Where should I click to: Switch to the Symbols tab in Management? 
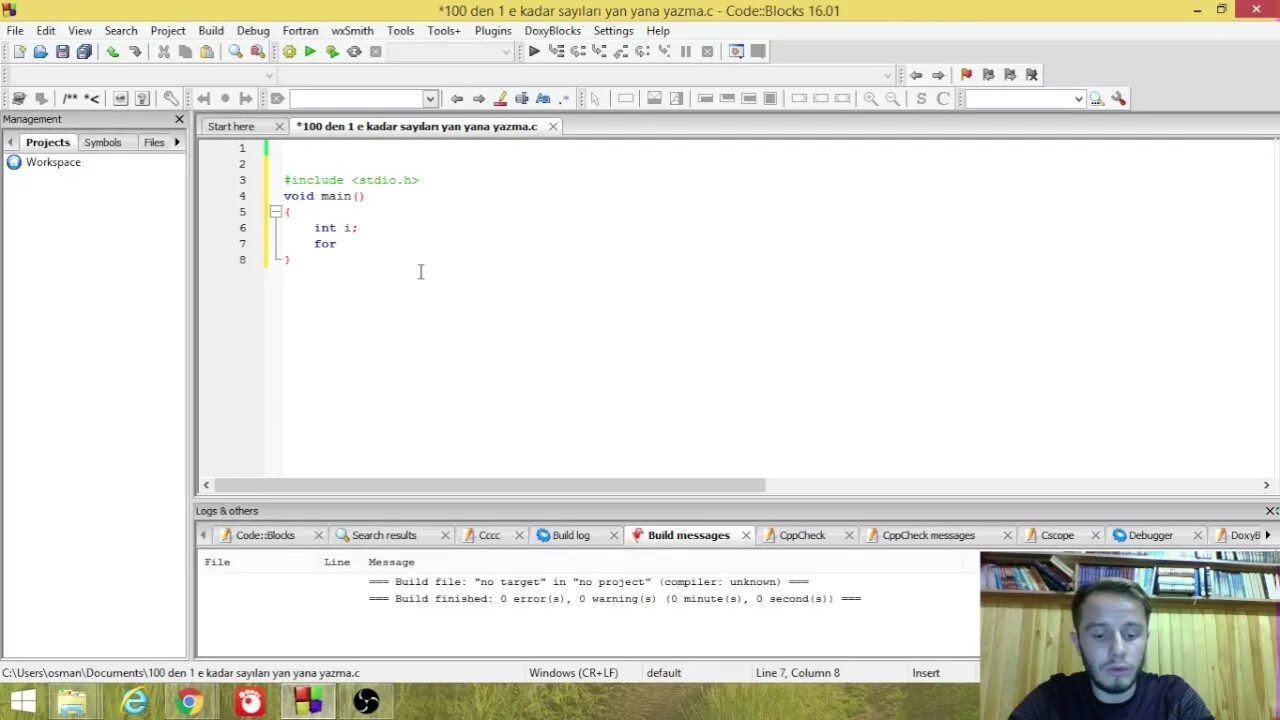coord(104,141)
